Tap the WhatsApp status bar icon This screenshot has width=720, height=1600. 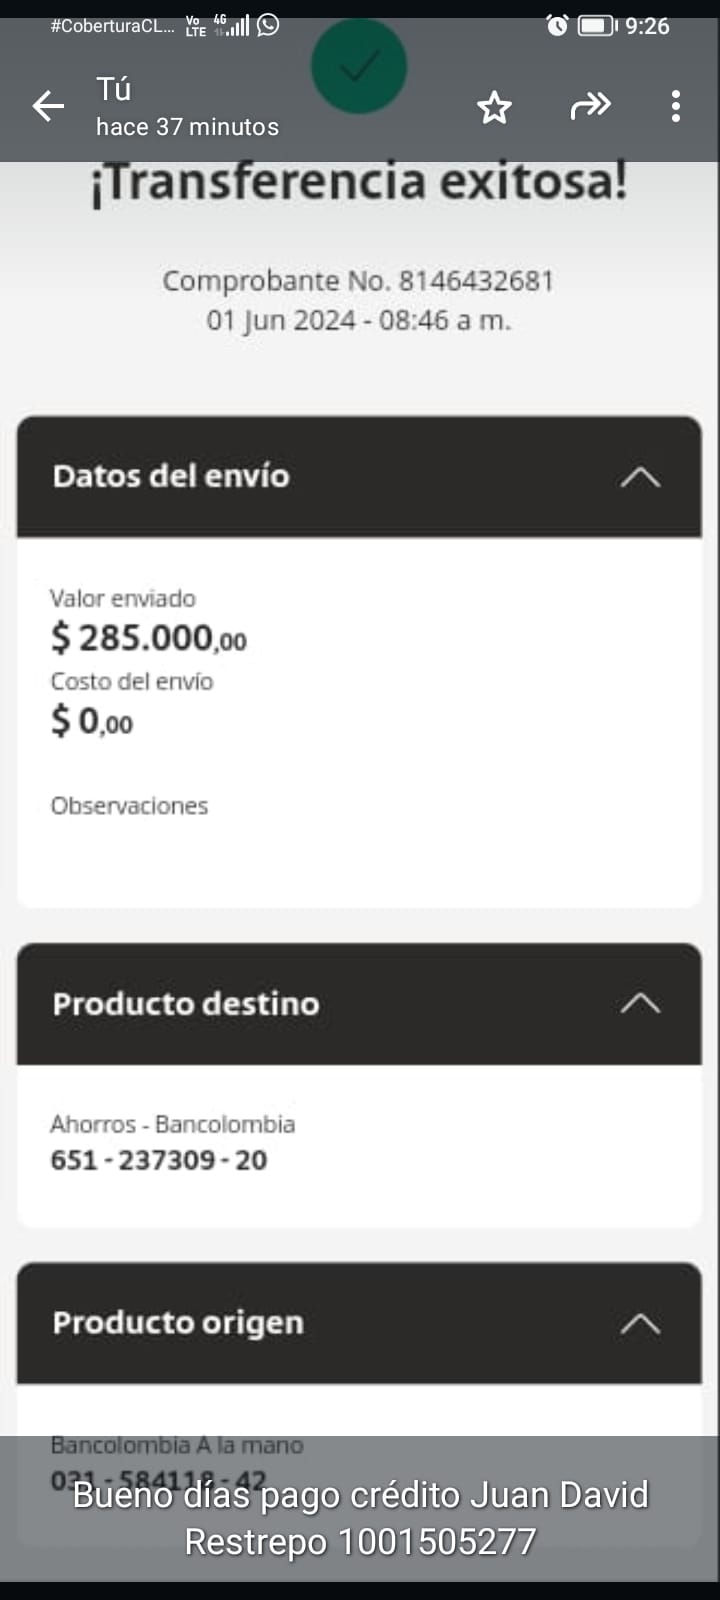pos(268,26)
